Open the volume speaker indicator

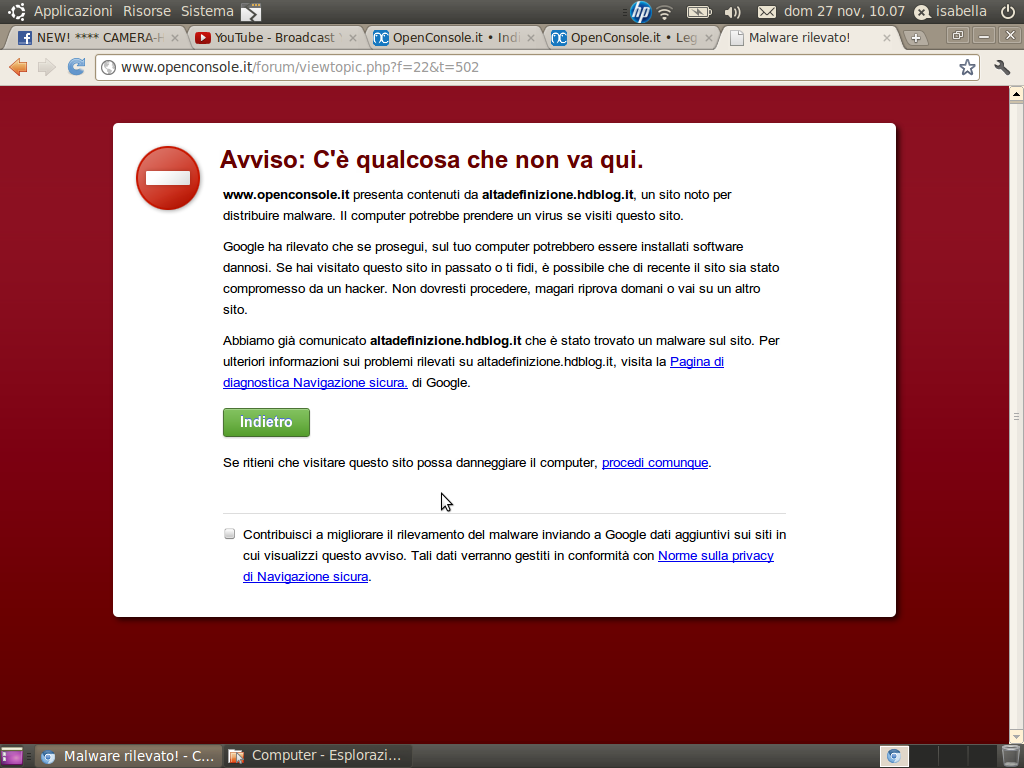pos(733,12)
